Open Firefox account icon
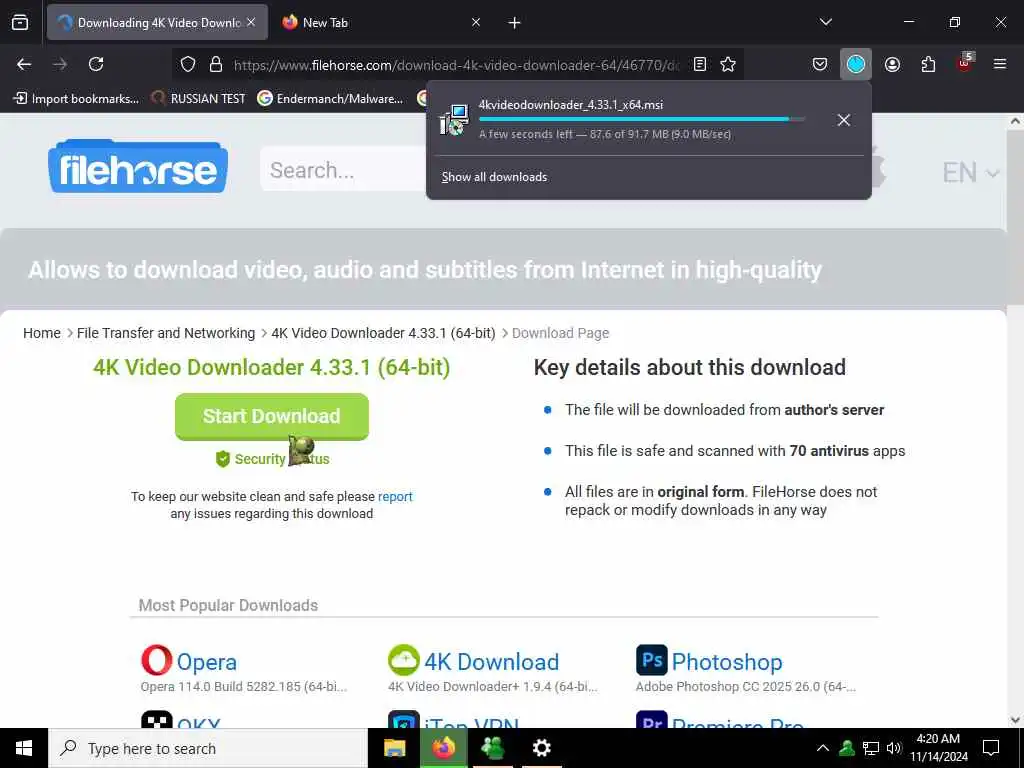Screen dimensions: 1024x768 (x=892, y=64)
